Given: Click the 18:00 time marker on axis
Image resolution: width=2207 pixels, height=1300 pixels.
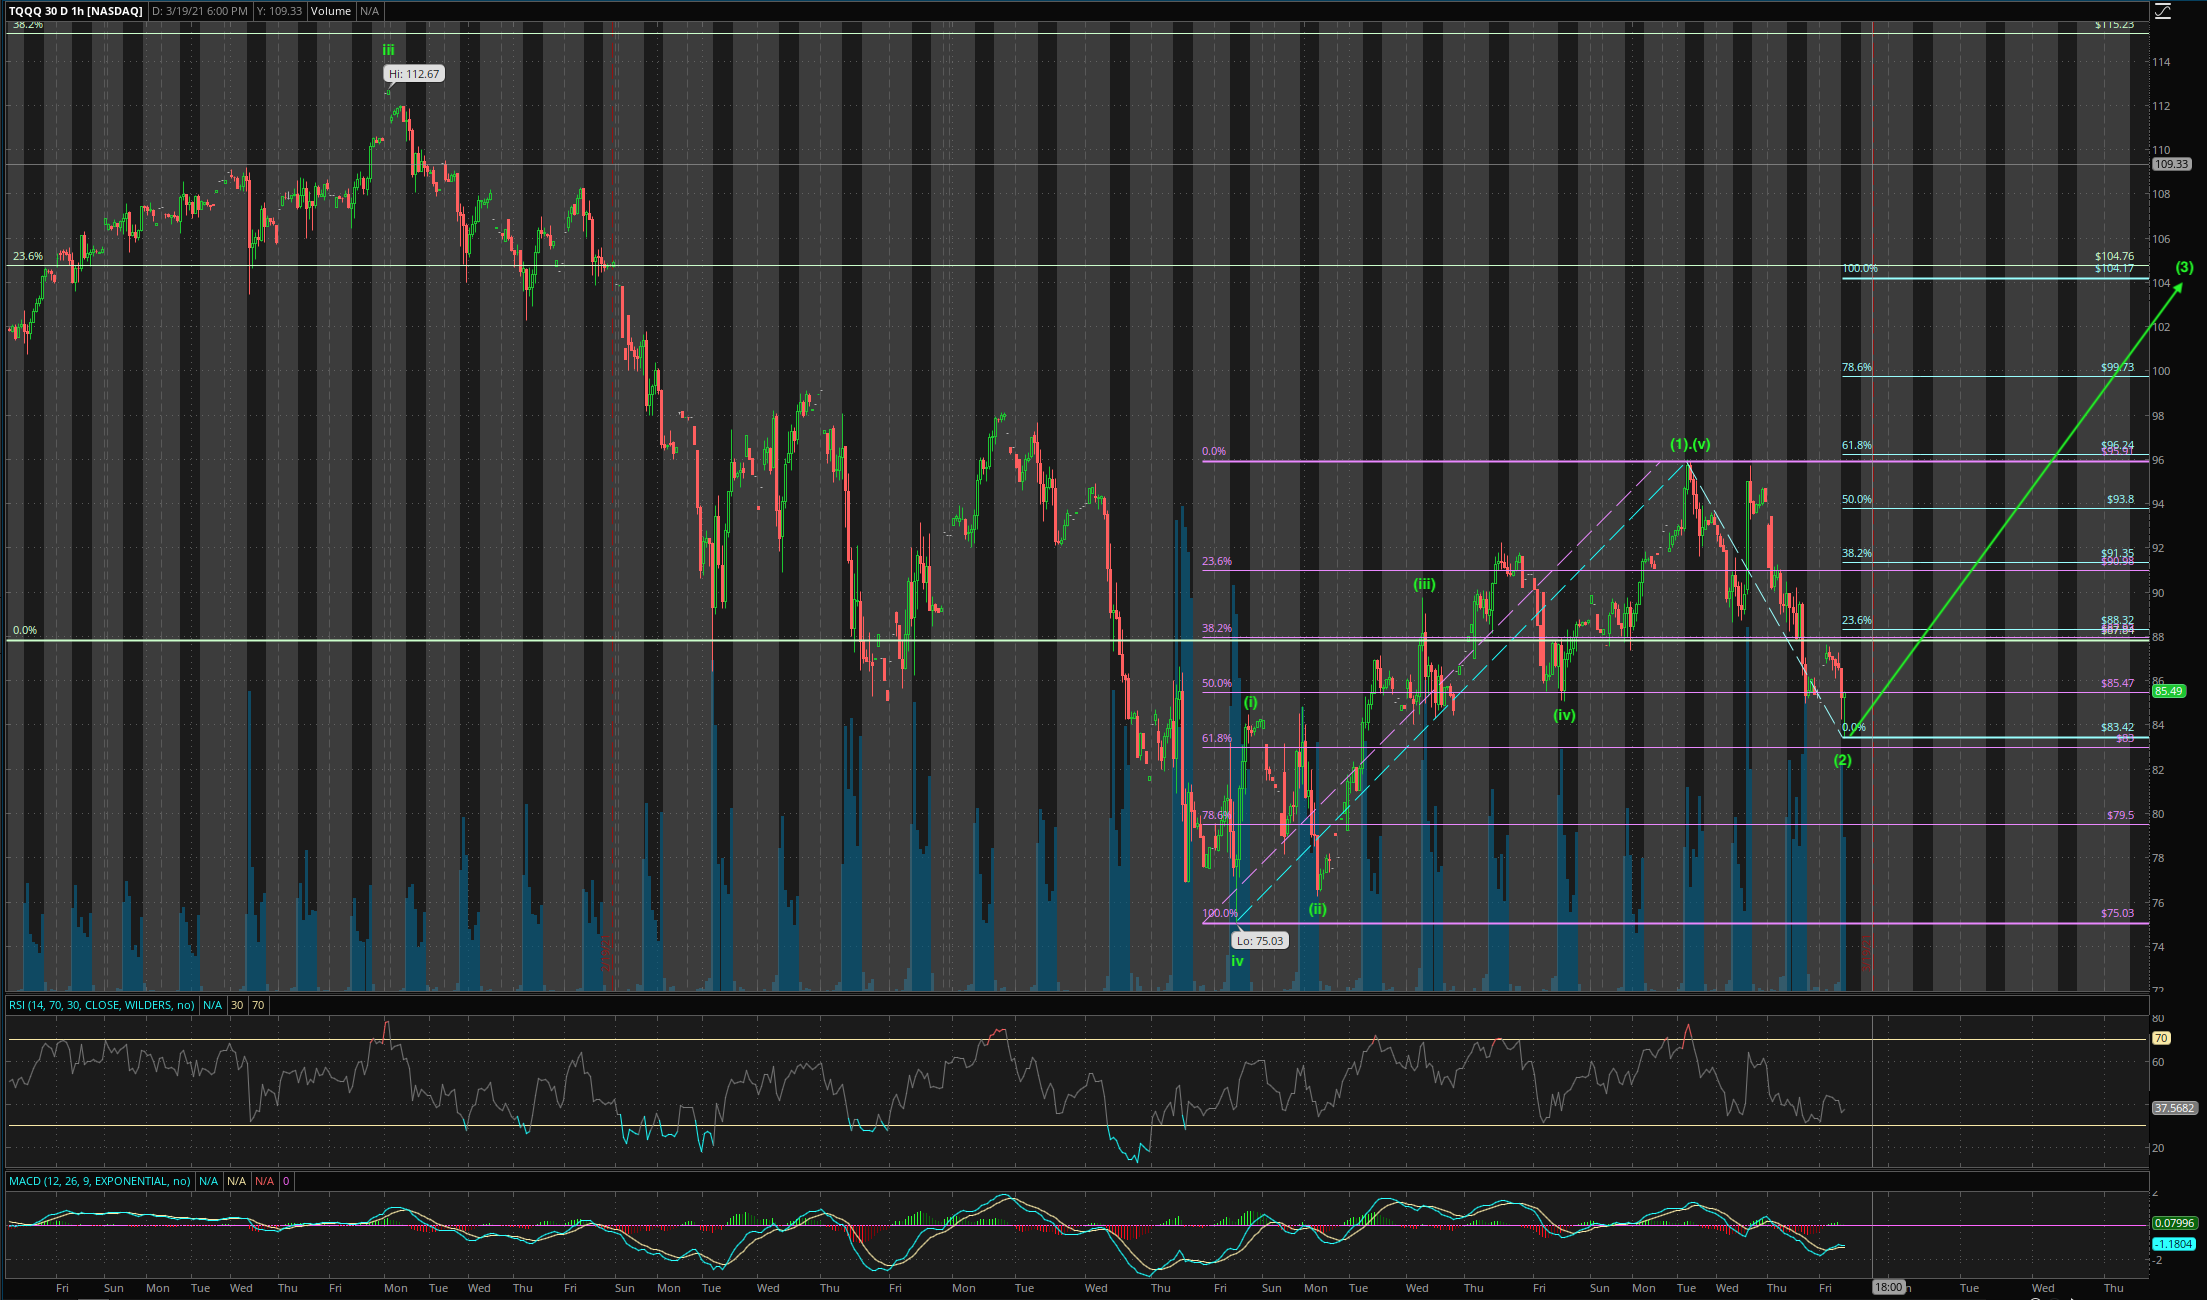Looking at the screenshot, I should pyautogui.click(x=1888, y=1287).
